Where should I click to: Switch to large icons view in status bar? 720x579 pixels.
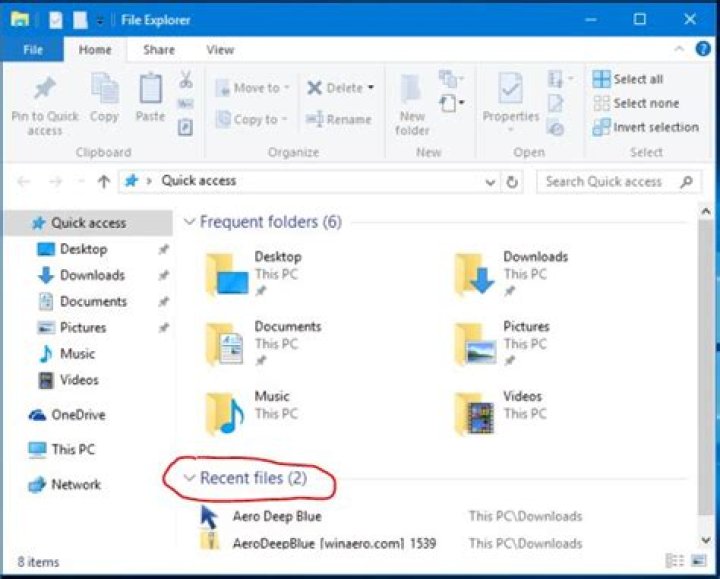point(699,561)
